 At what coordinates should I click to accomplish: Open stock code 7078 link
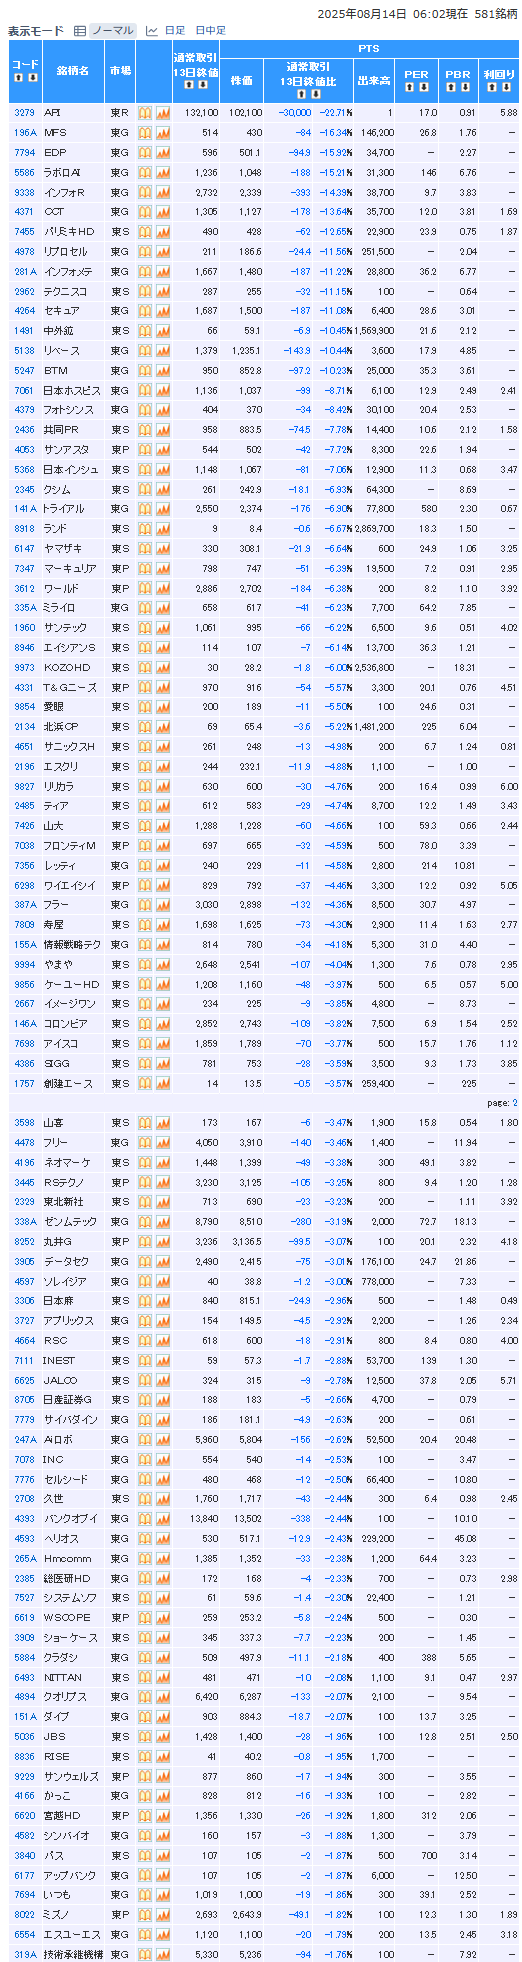(x=25, y=1459)
